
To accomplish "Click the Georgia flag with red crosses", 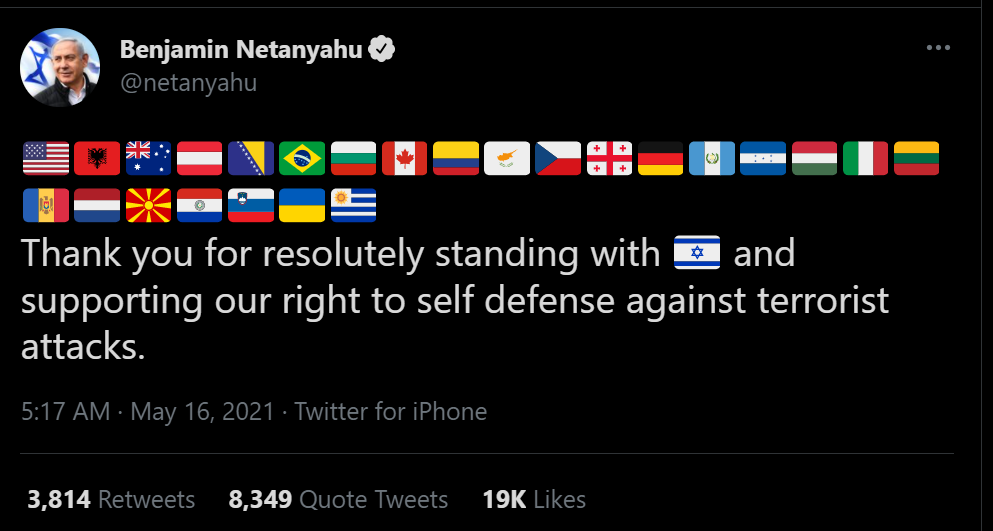I will [x=609, y=158].
